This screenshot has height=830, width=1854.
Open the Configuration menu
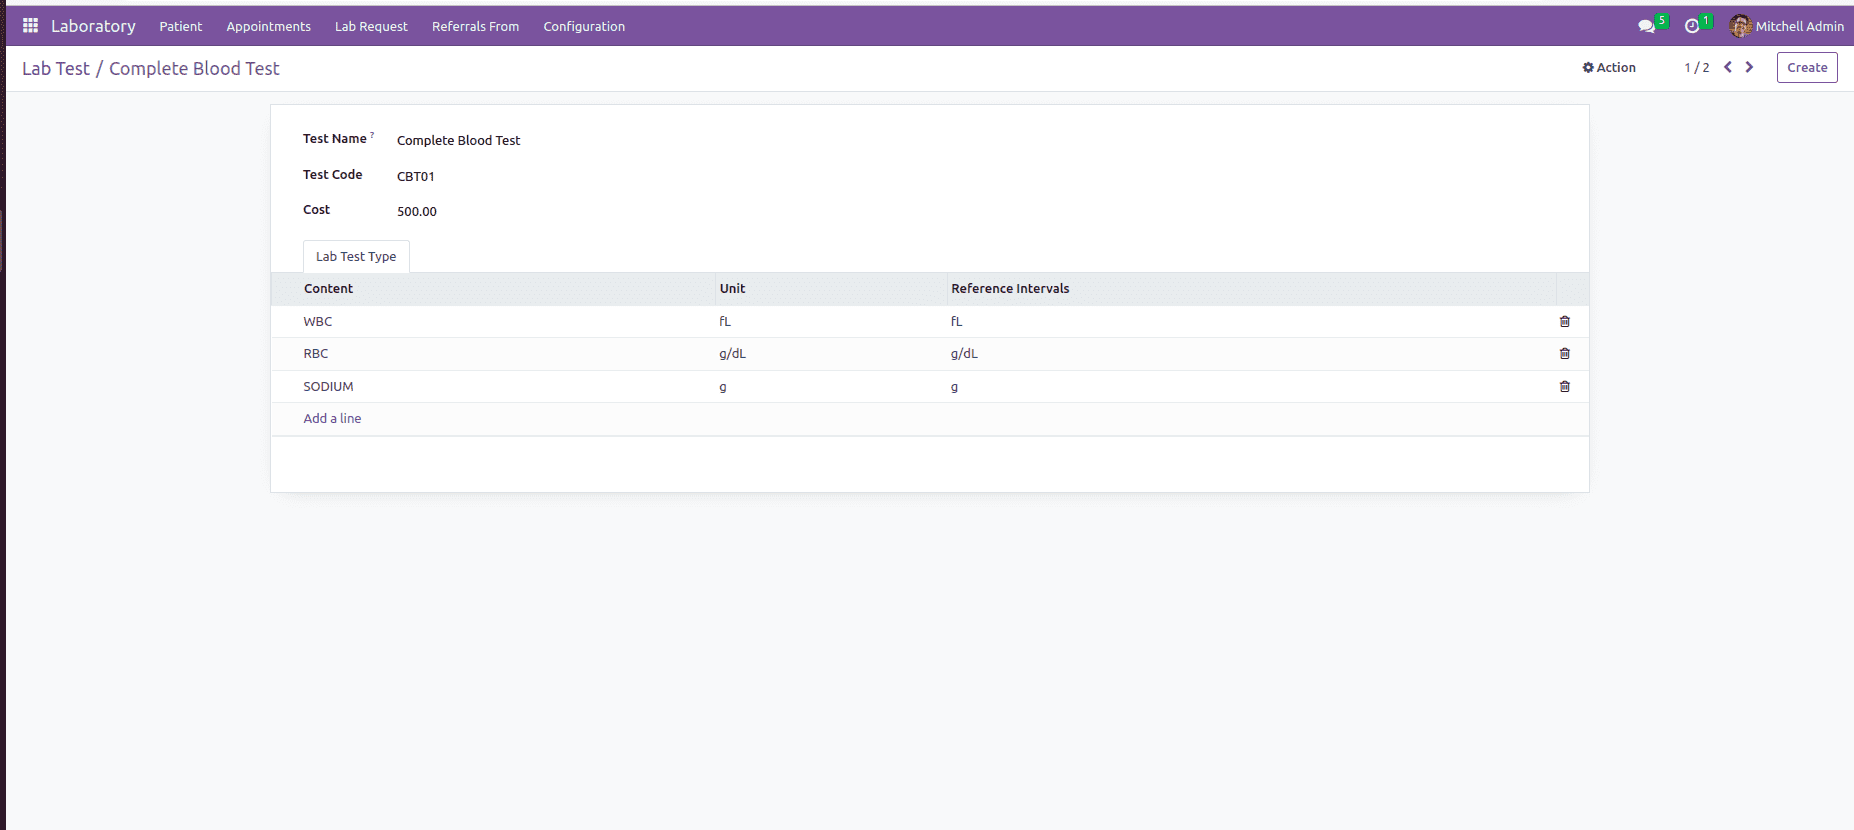click(x=584, y=27)
